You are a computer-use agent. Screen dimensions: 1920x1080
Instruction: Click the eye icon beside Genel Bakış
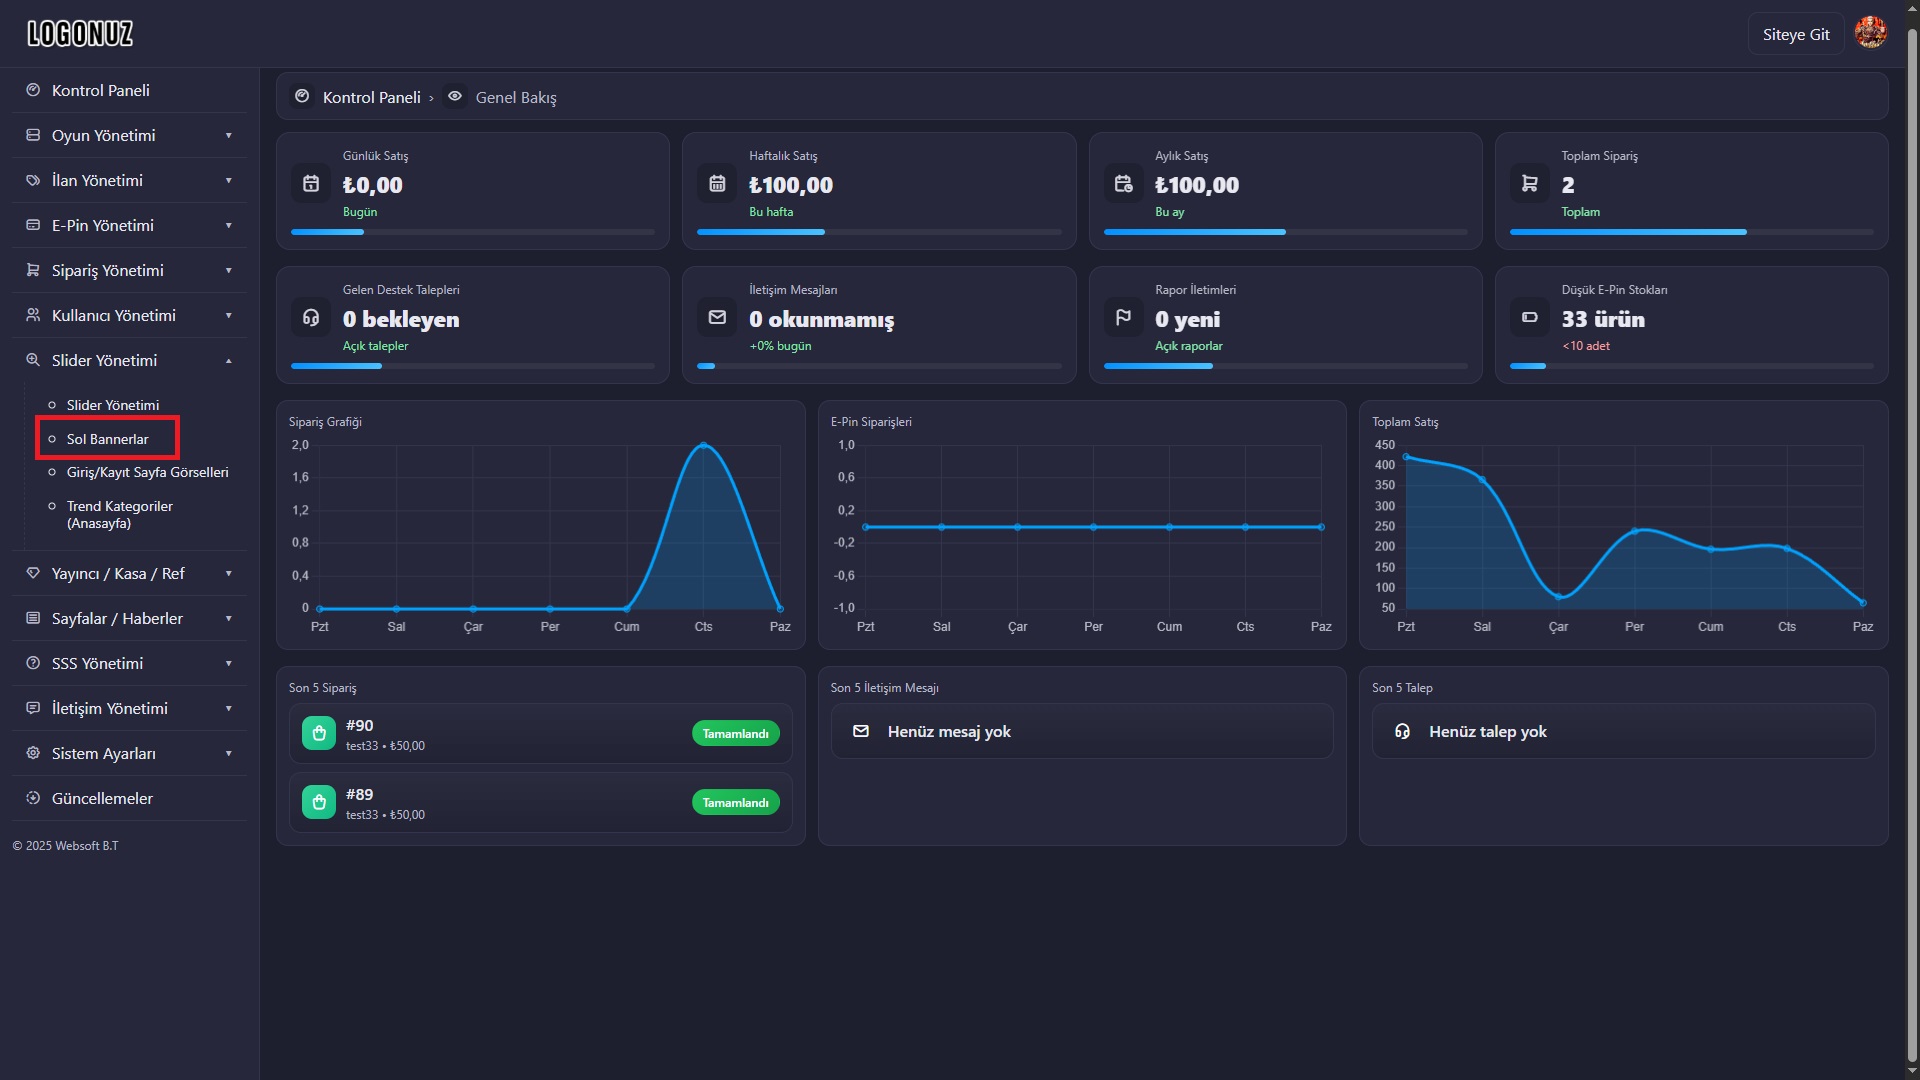(x=455, y=96)
